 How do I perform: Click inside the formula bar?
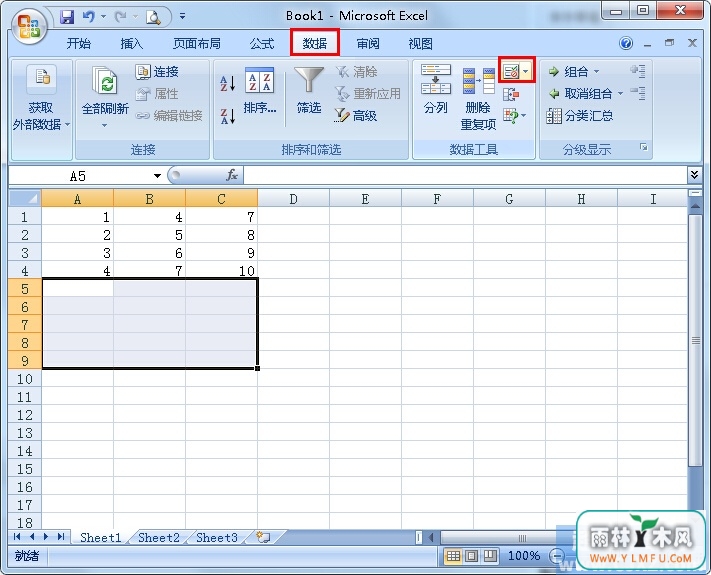point(465,175)
